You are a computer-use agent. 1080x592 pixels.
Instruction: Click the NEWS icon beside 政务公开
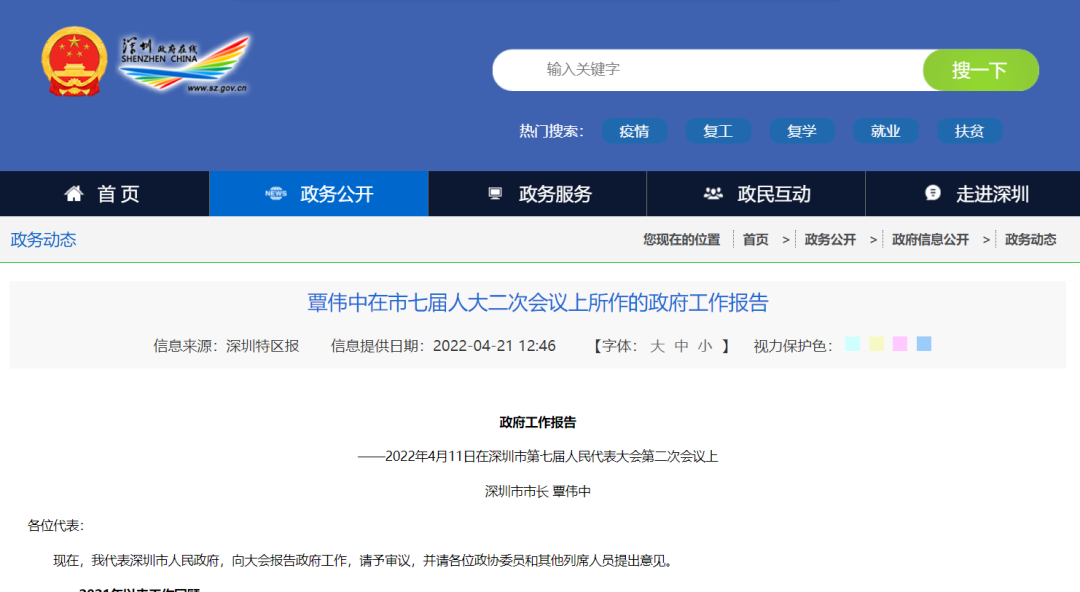[275, 193]
